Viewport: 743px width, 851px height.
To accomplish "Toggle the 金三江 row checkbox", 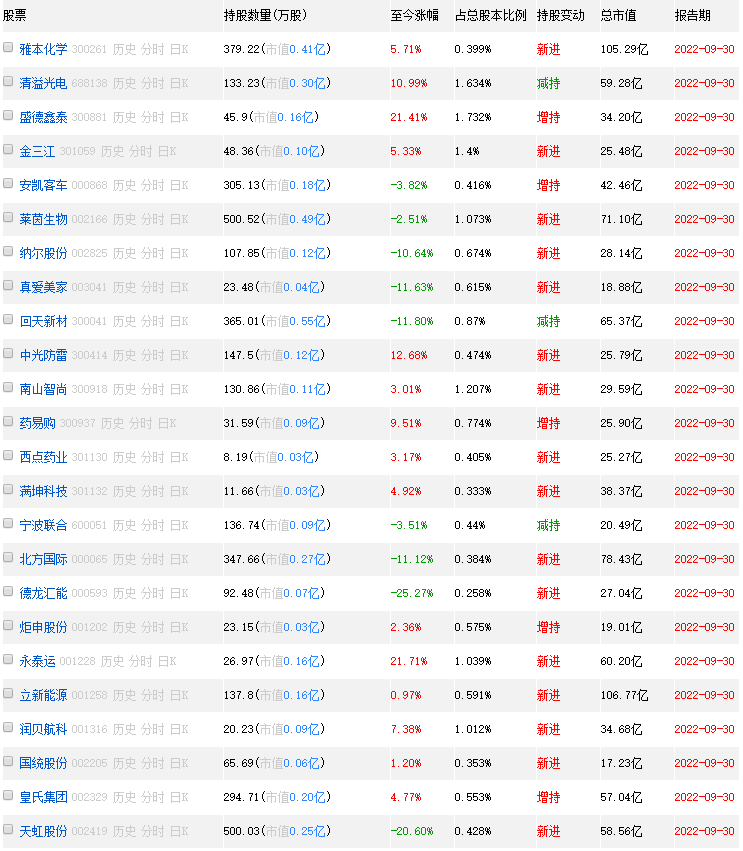I will tap(8, 150).
